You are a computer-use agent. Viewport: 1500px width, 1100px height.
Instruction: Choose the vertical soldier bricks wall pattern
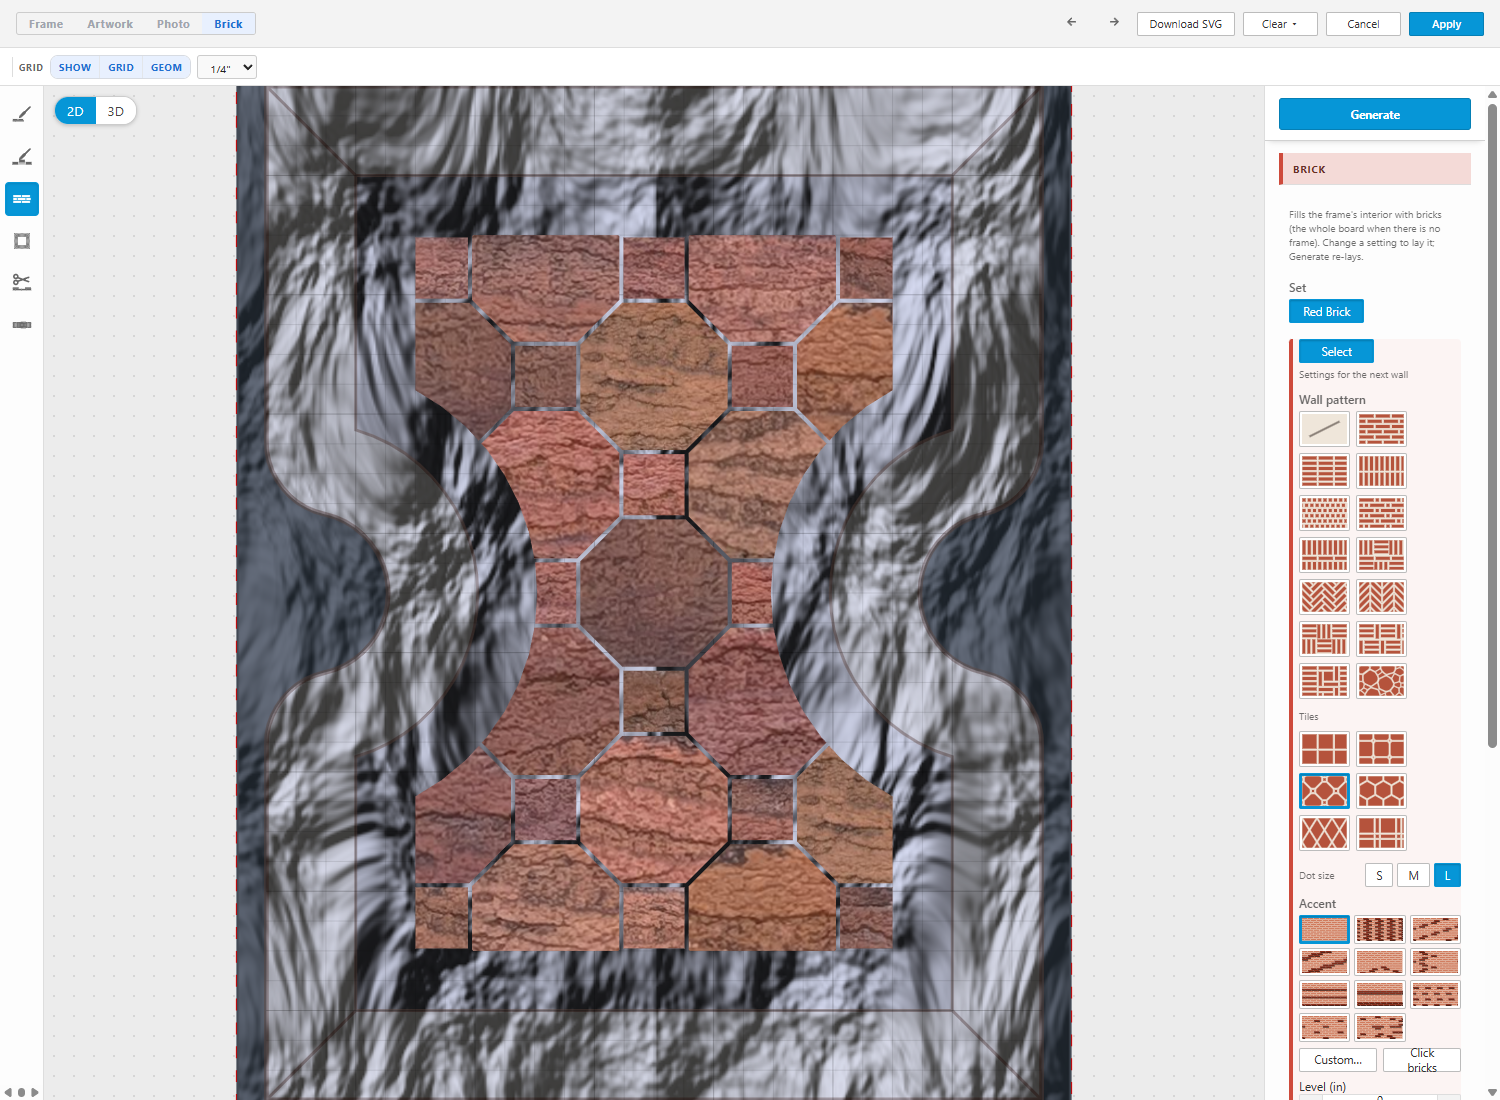tap(1382, 471)
